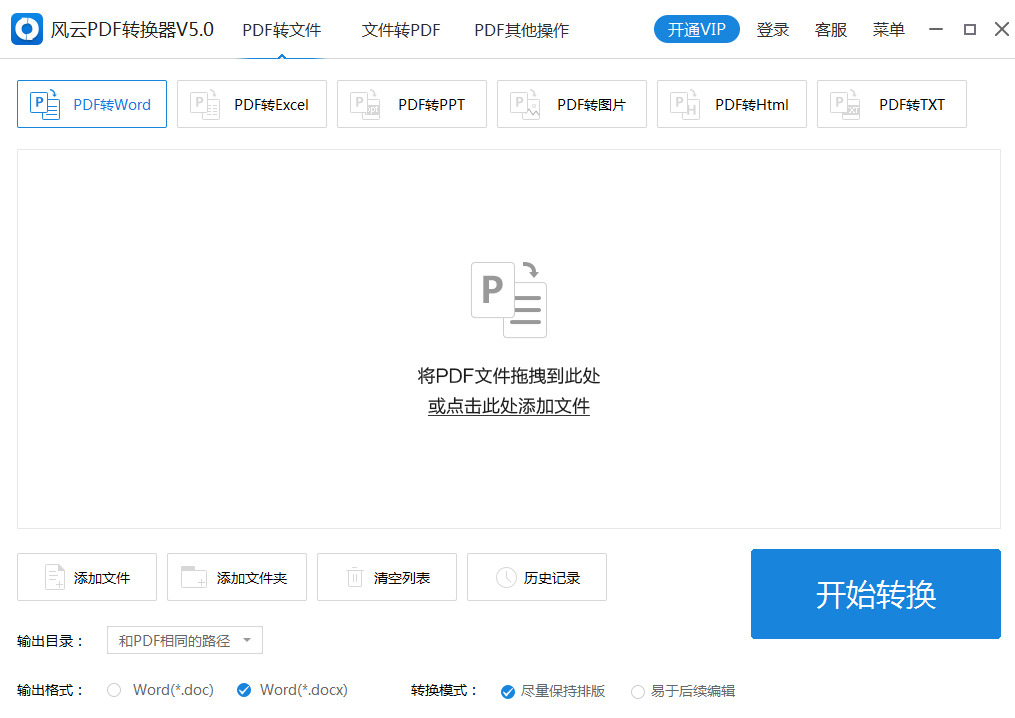The width and height of the screenshot is (1015, 718).
Task: Maximize the converter window
Action: tap(970, 29)
